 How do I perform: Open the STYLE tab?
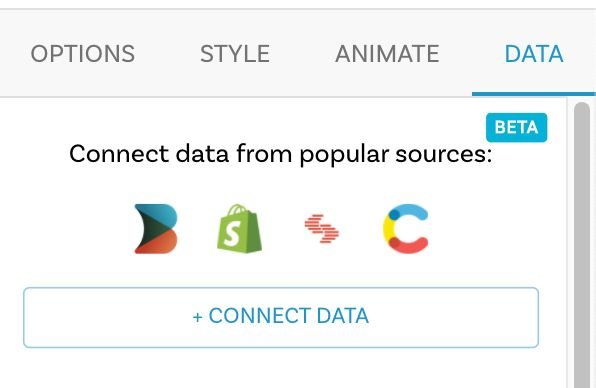(x=235, y=54)
